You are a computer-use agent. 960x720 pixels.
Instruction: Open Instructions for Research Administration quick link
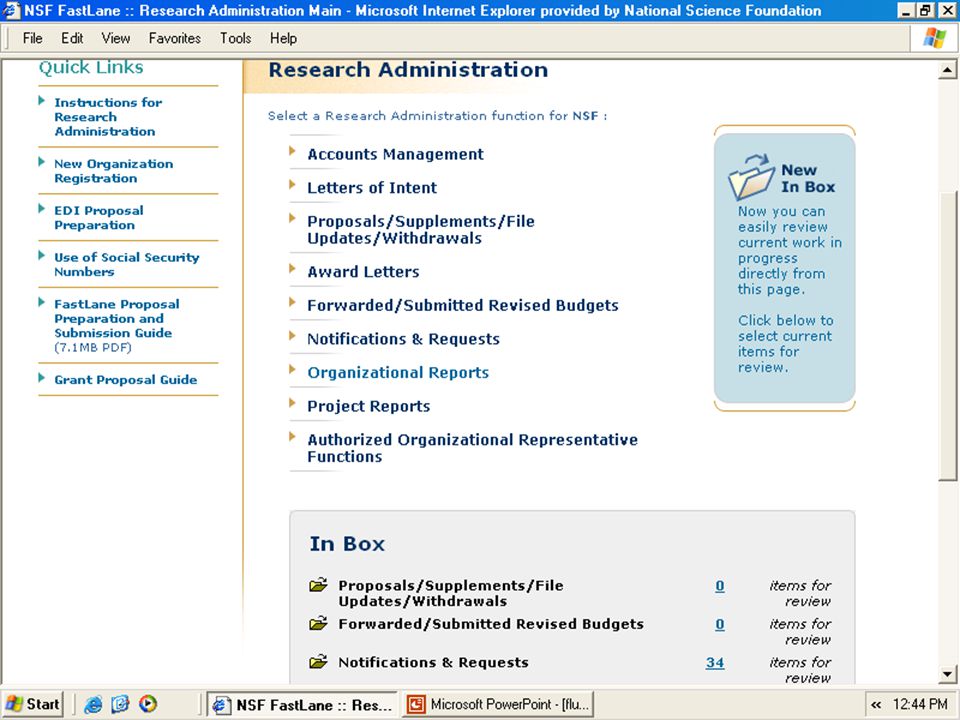[108, 117]
